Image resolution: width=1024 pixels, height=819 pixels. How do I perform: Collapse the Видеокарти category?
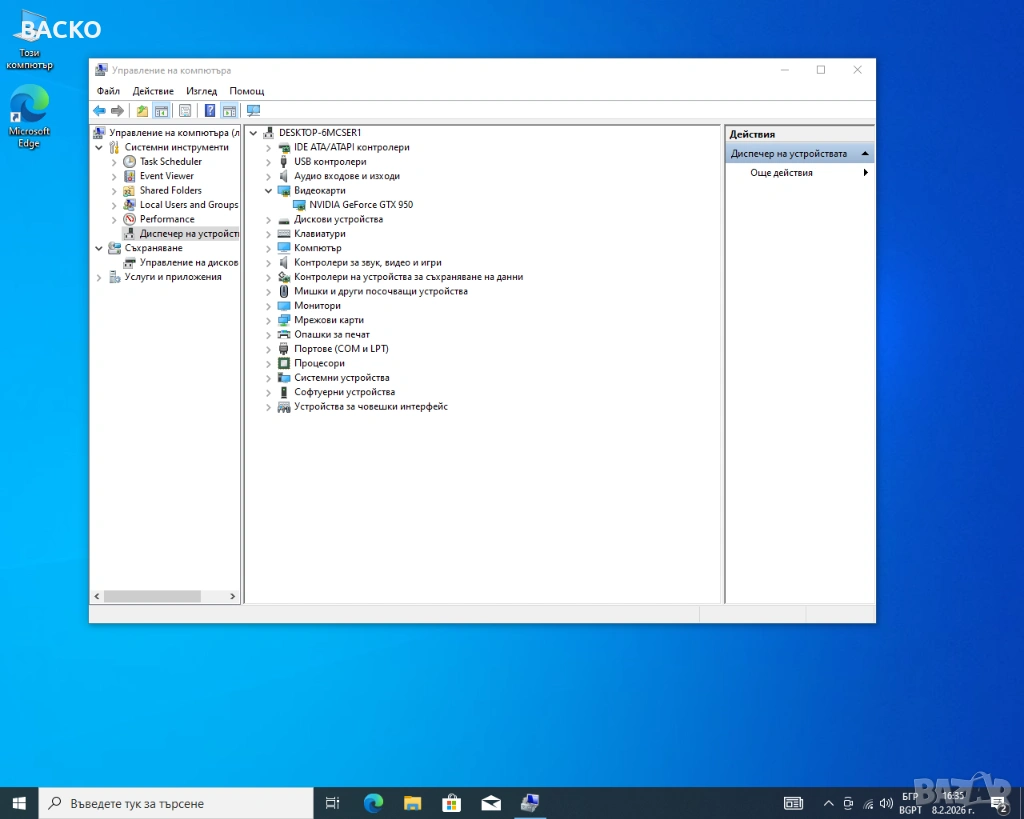coord(268,190)
